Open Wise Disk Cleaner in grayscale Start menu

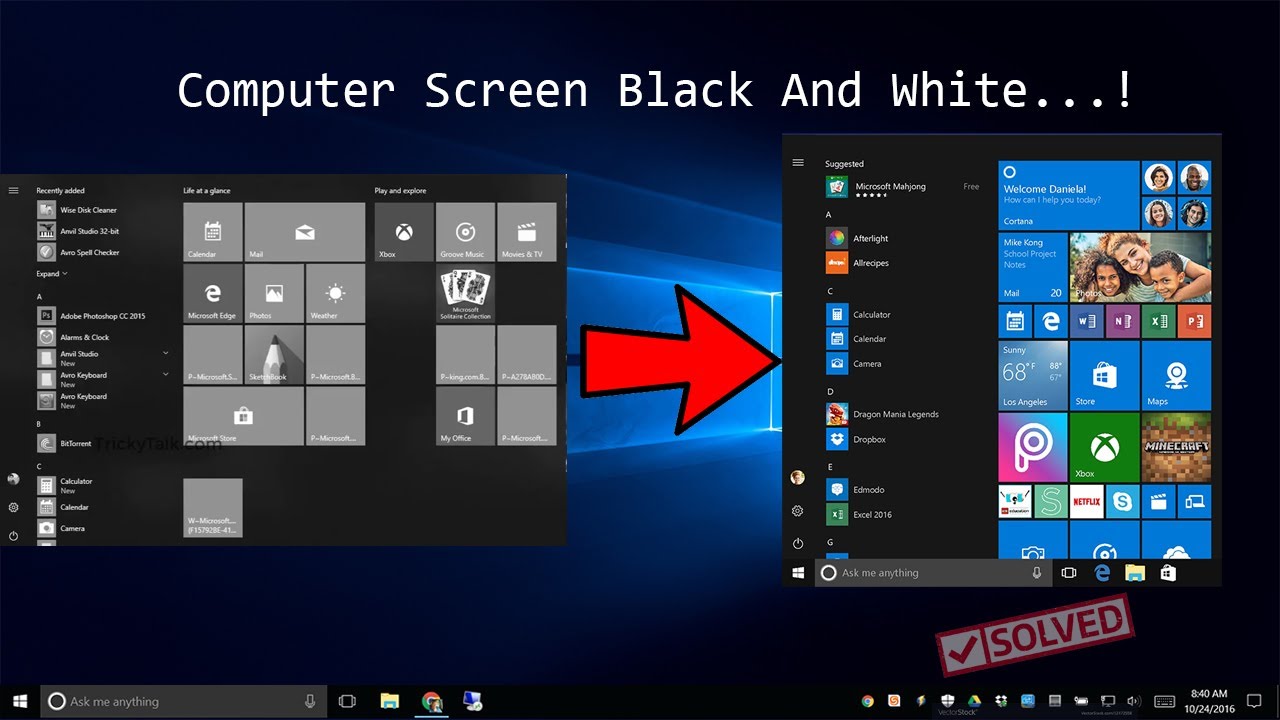(x=78, y=210)
